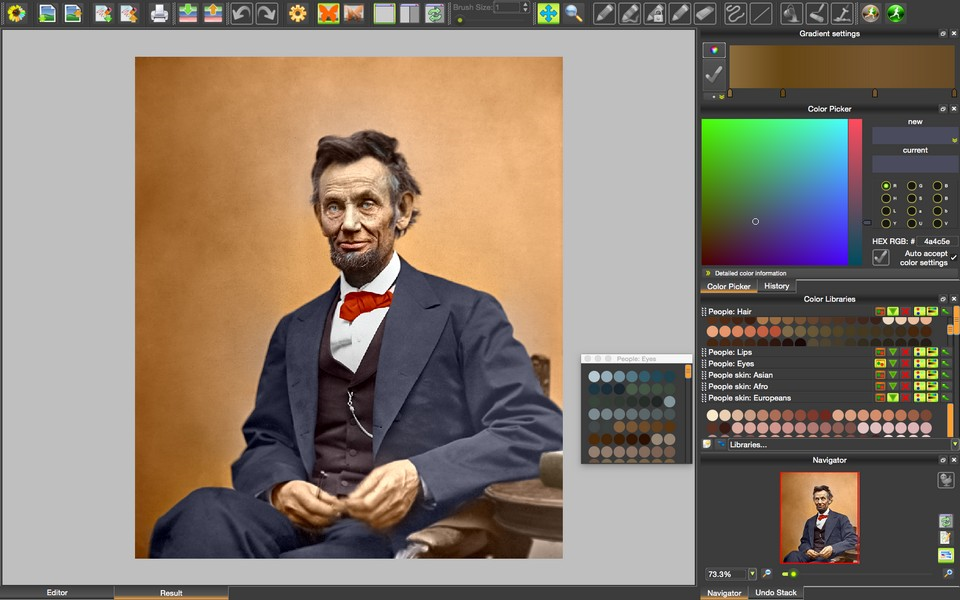Open the Undo Stack tab
The image size is (960, 600).
pyautogui.click(x=777, y=592)
